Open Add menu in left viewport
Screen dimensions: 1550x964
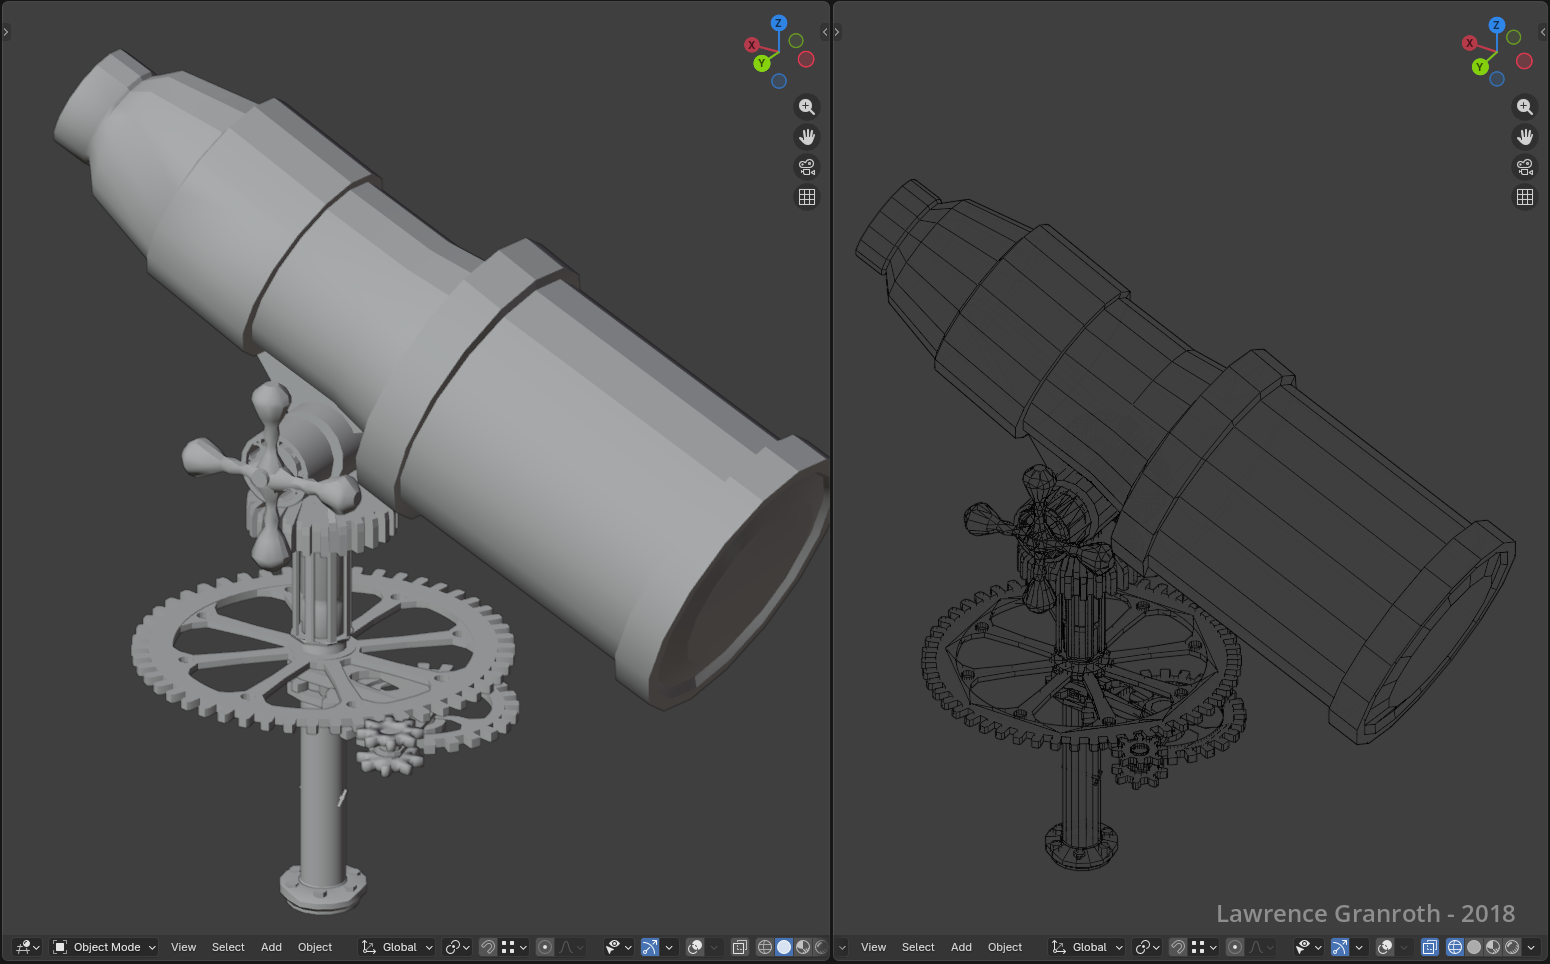pyautogui.click(x=271, y=947)
